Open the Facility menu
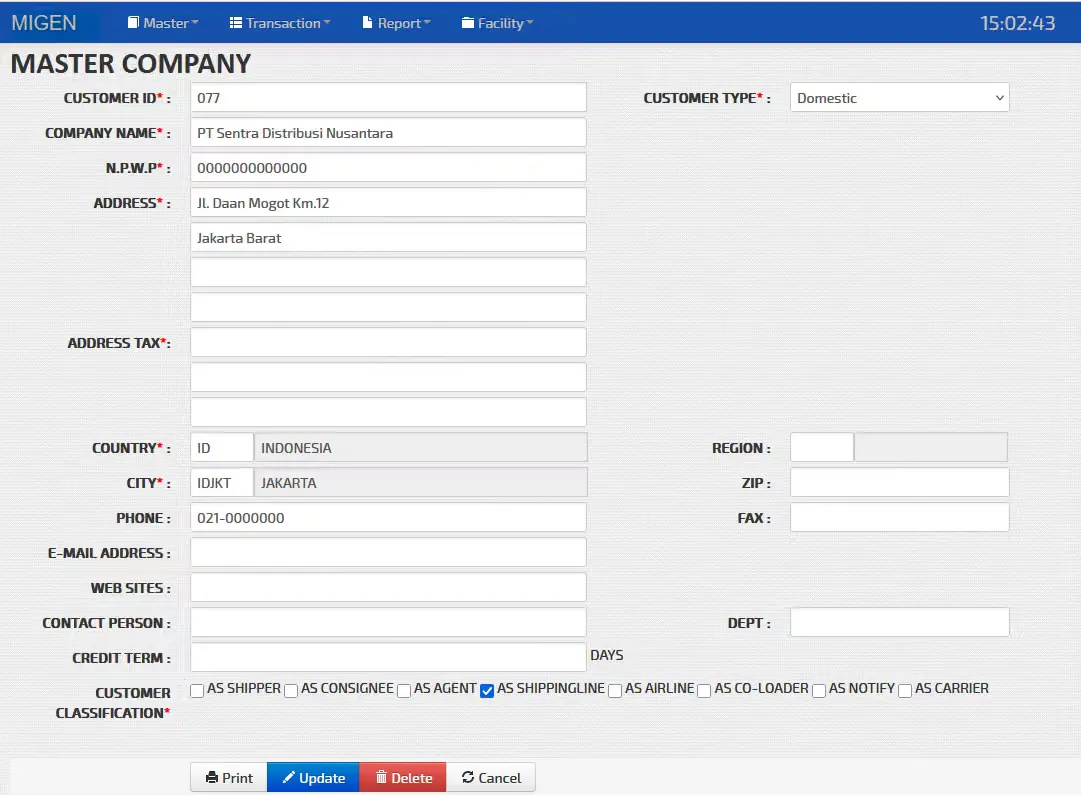The height and width of the screenshot is (796, 1081). point(497,23)
